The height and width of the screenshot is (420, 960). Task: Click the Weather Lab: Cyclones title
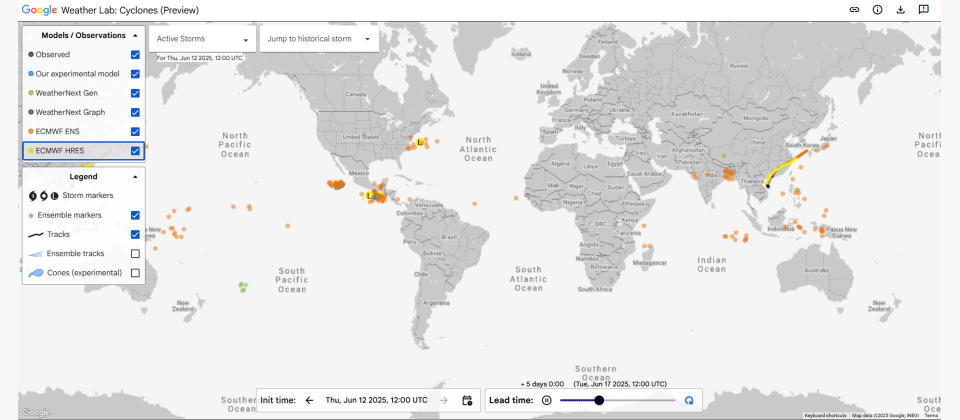pos(130,10)
